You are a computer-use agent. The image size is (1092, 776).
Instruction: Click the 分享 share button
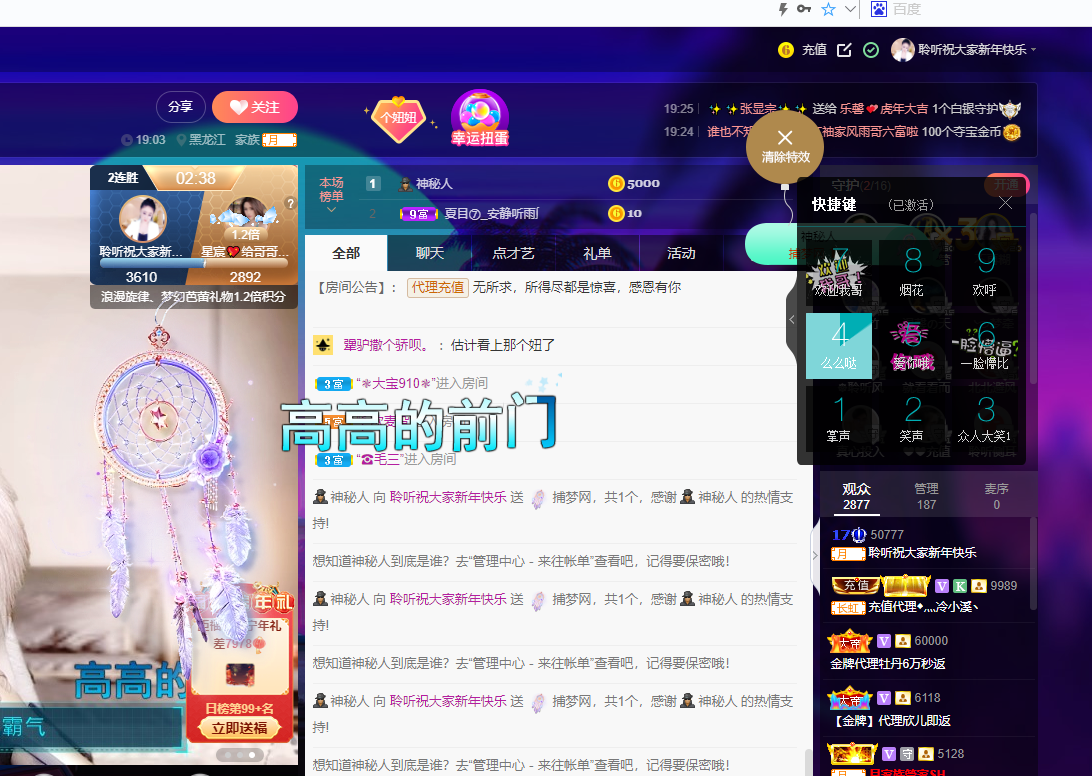tap(180, 107)
